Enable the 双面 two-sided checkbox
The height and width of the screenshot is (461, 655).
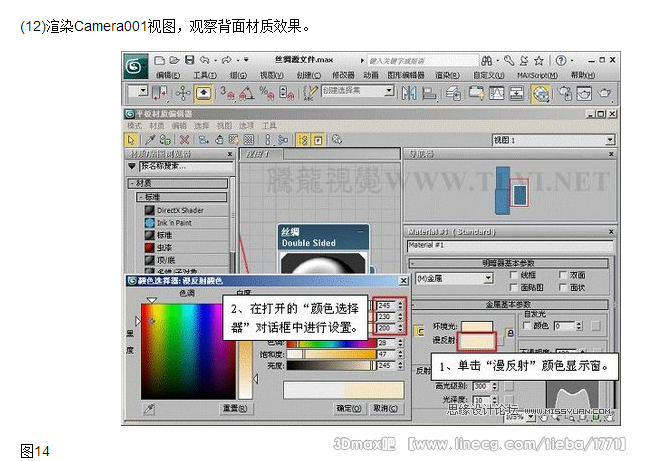pos(563,275)
